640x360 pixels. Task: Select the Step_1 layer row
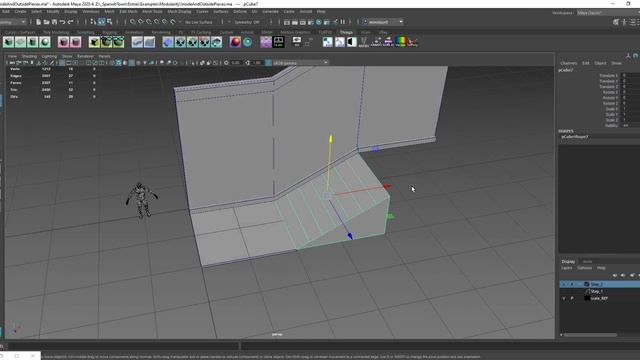pos(600,291)
